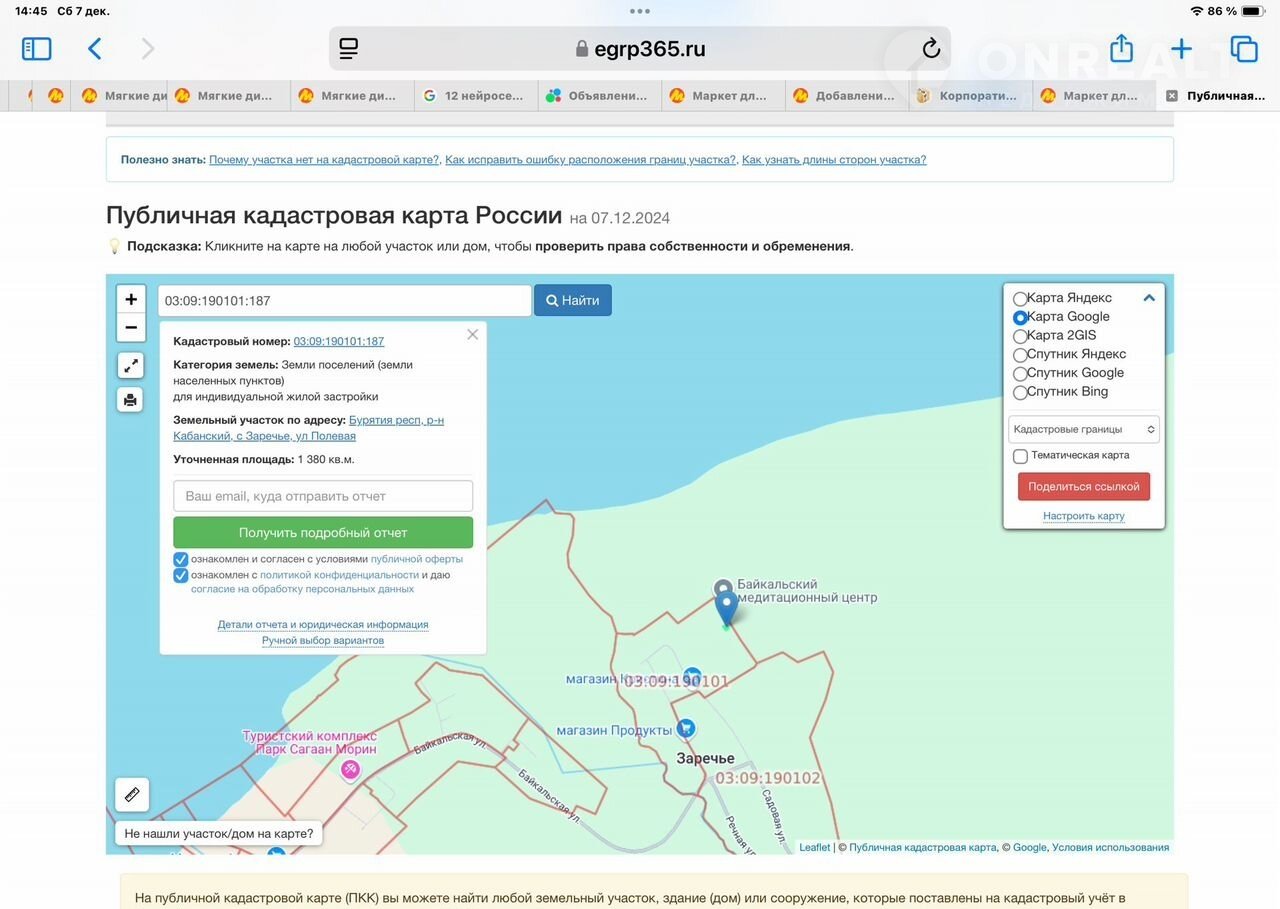The image size is (1280, 909).
Task: Reload the page in Safari
Action: tap(931, 48)
